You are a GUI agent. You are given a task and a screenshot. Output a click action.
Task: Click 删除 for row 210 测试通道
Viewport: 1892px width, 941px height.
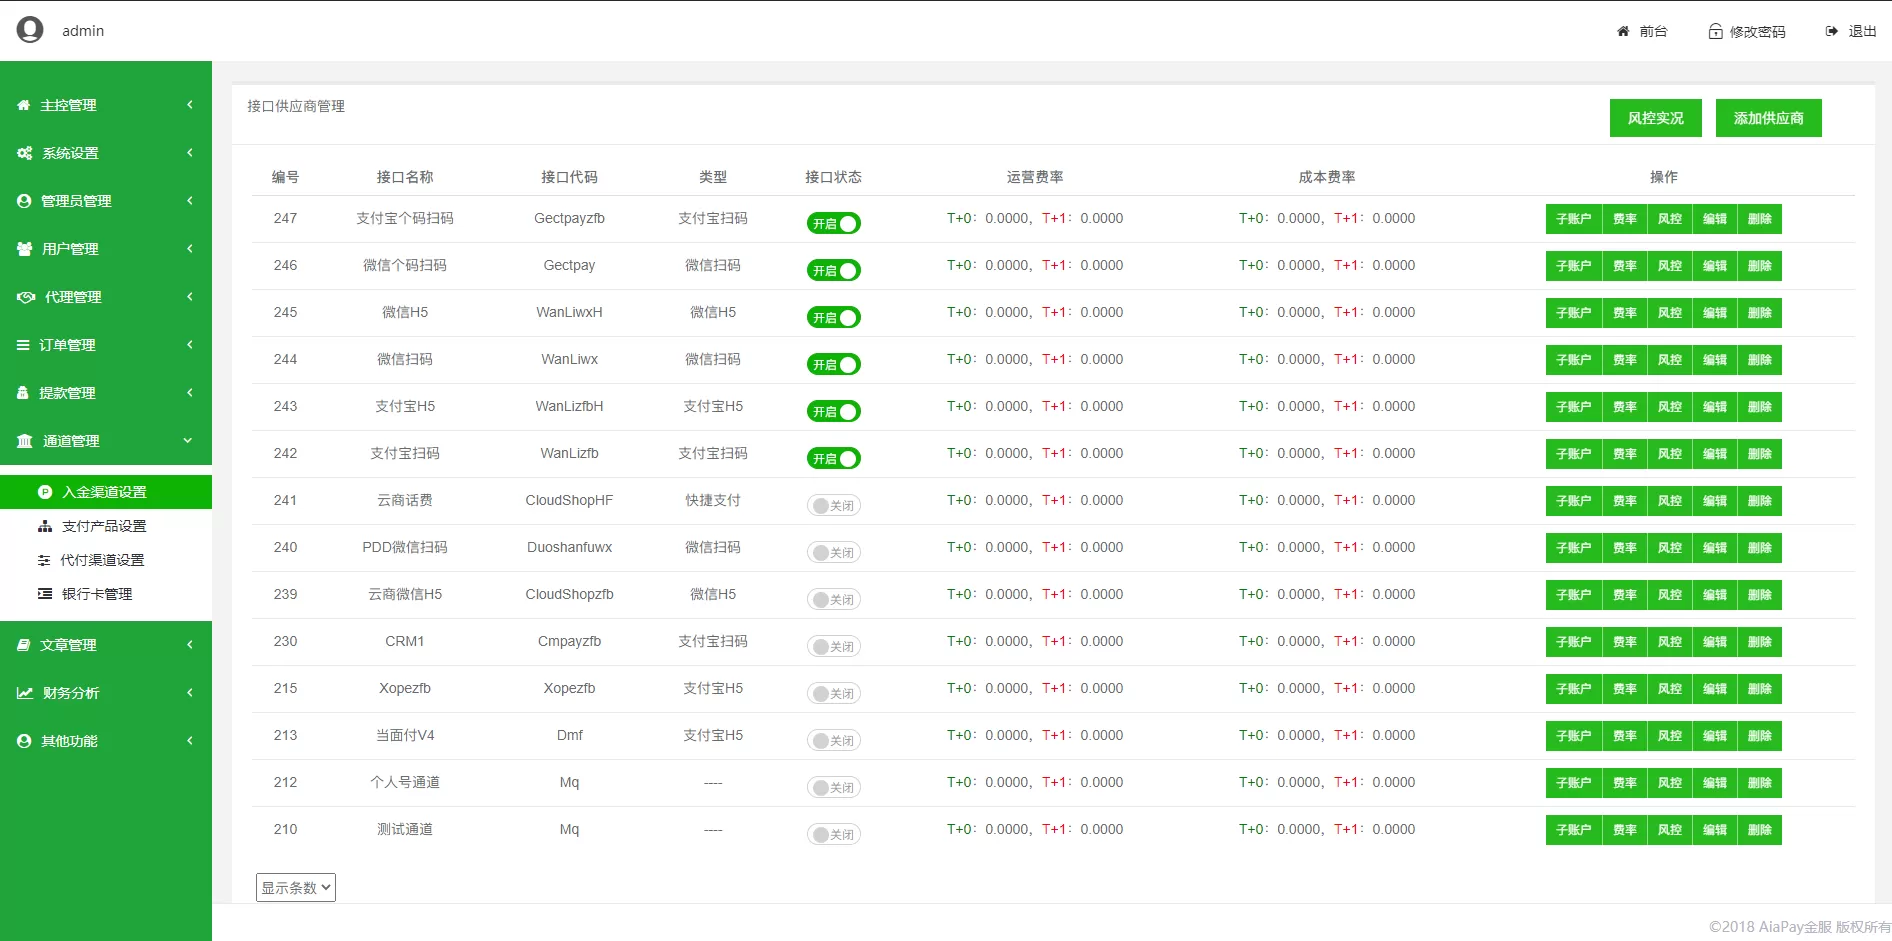1759,830
